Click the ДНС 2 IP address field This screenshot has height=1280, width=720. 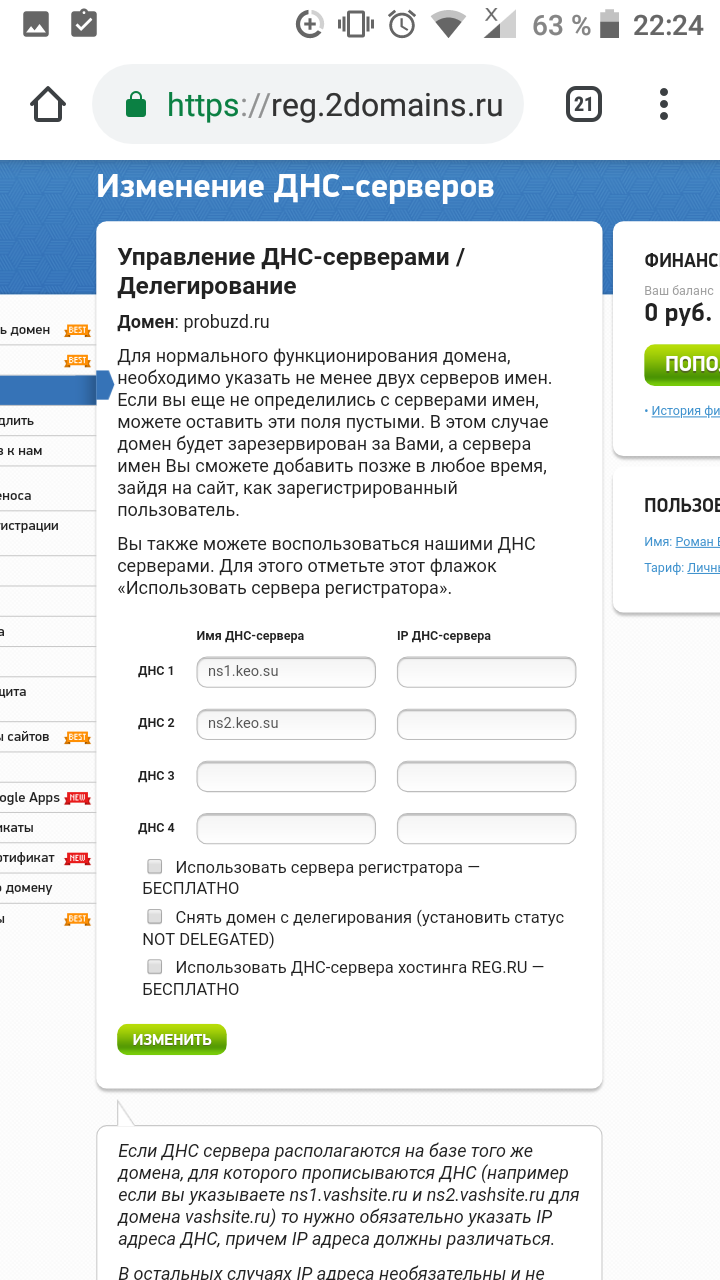tap(486, 724)
